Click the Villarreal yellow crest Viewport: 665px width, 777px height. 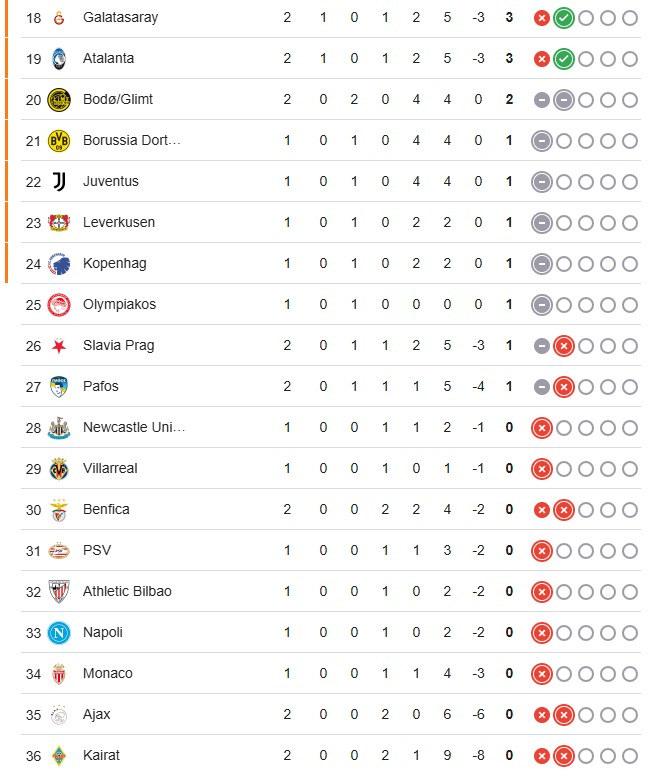(59, 469)
